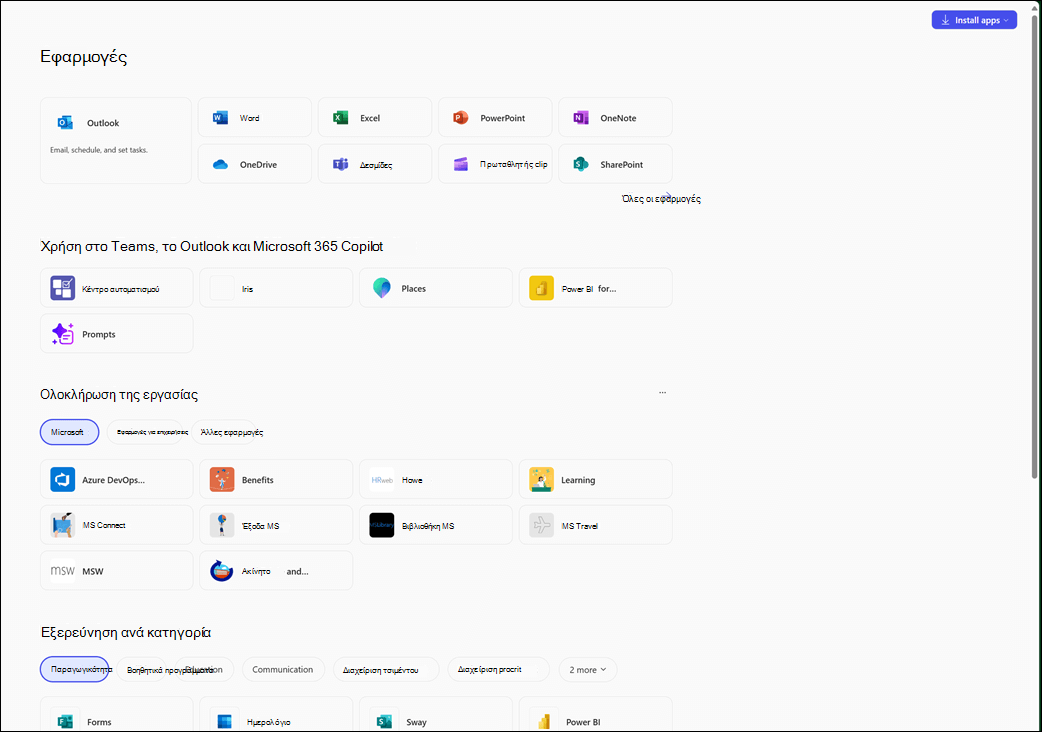1042x732 pixels.
Task: Click the MS Connect icon
Action: (62, 525)
